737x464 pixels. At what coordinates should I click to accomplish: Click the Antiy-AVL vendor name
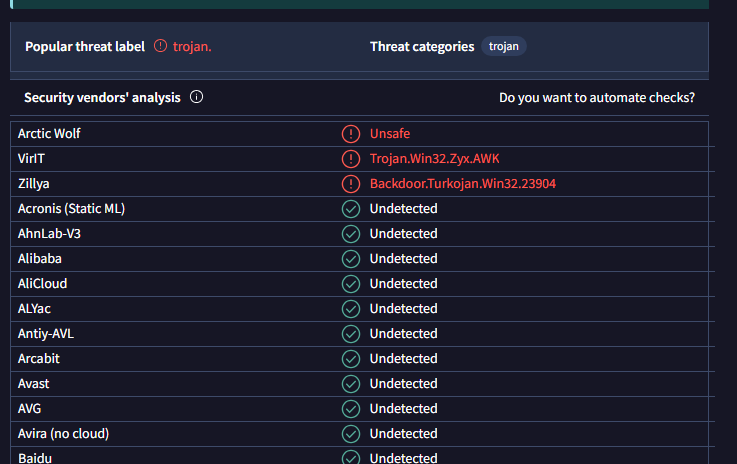pos(46,334)
